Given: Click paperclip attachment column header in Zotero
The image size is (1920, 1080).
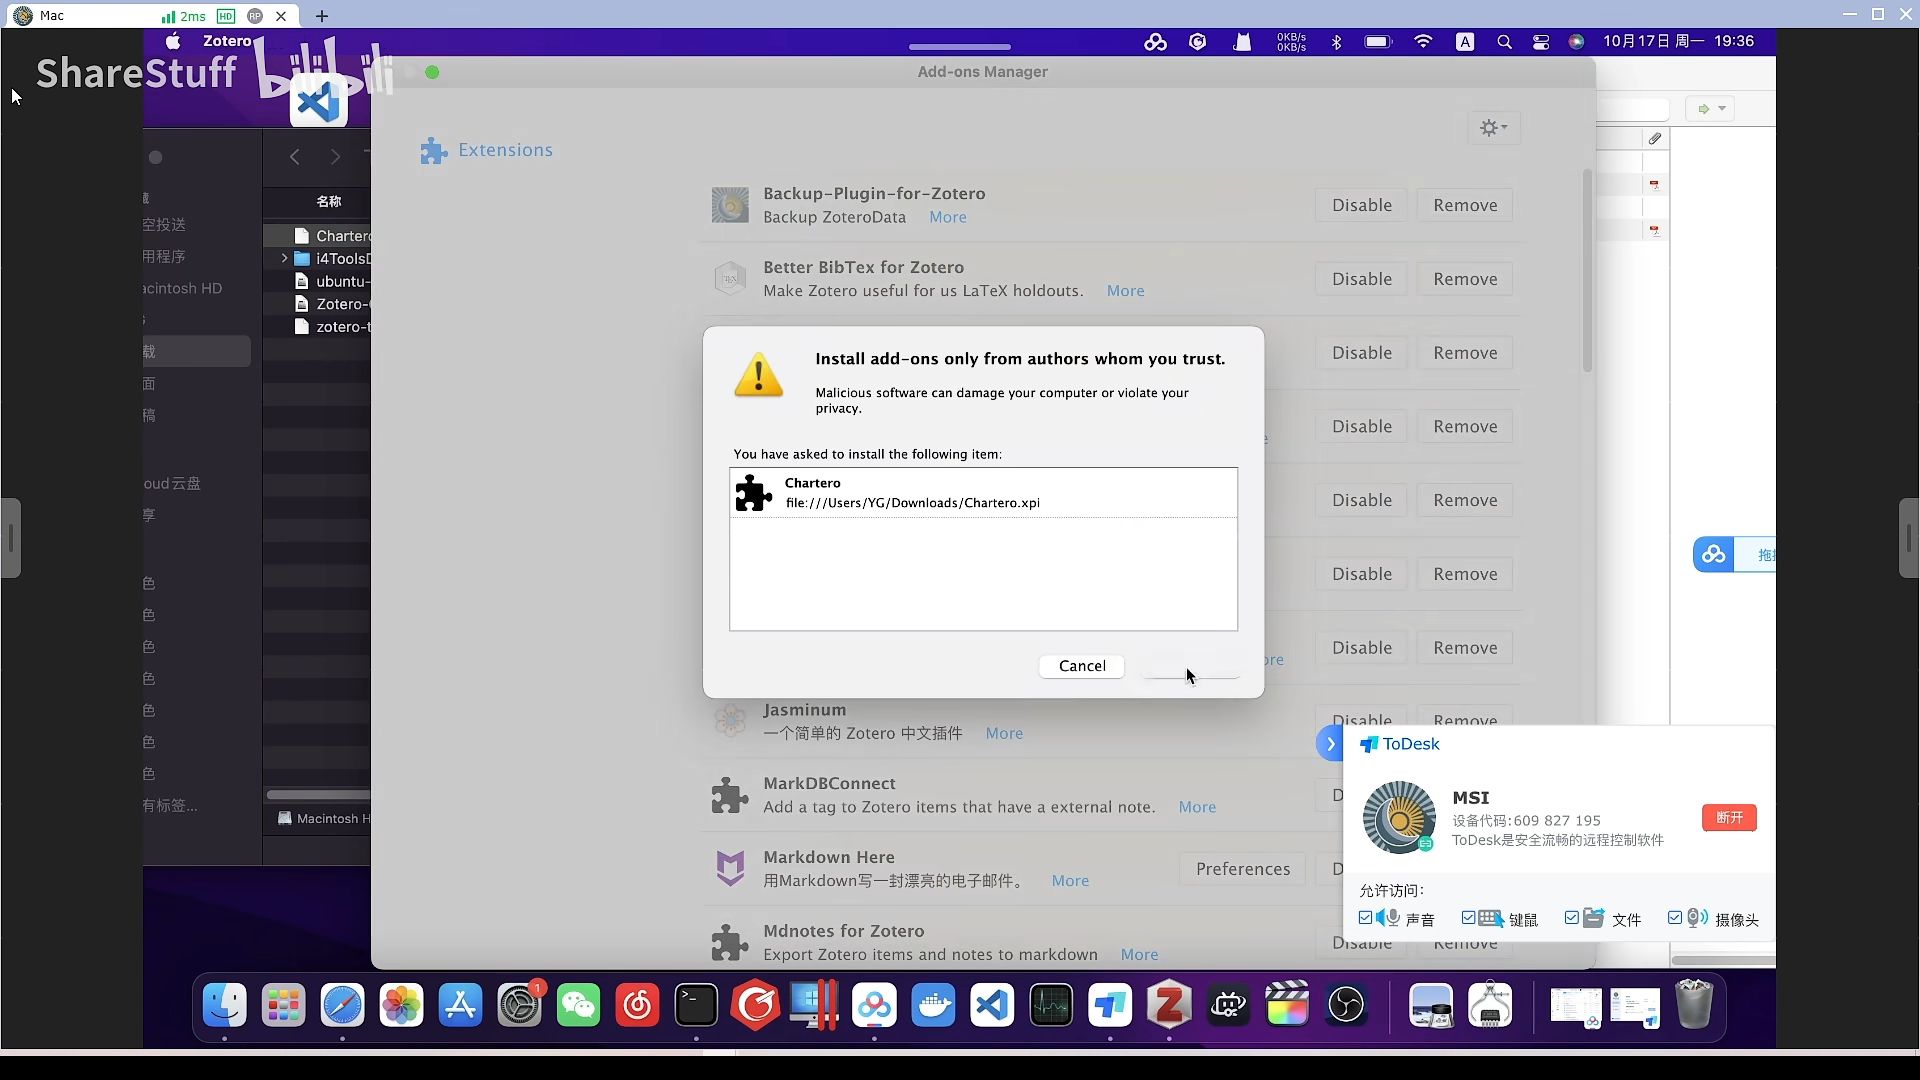Looking at the screenshot, I should (x=1655, y=139).
